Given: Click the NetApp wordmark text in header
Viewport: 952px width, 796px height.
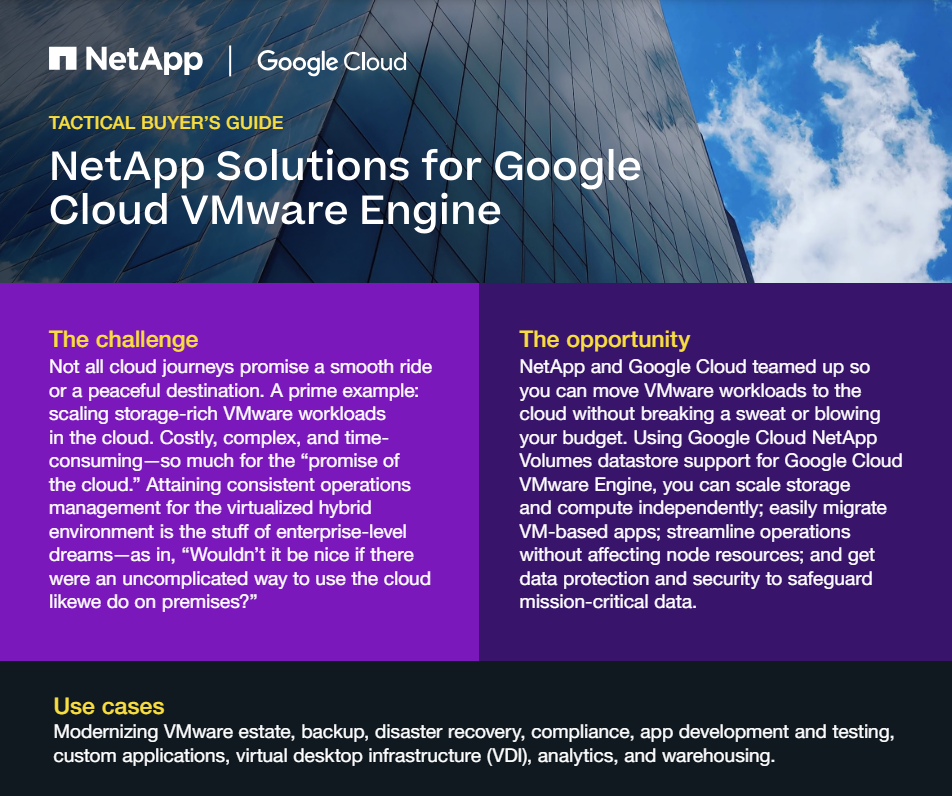Looking at the screenshot, I should [143, 60].
